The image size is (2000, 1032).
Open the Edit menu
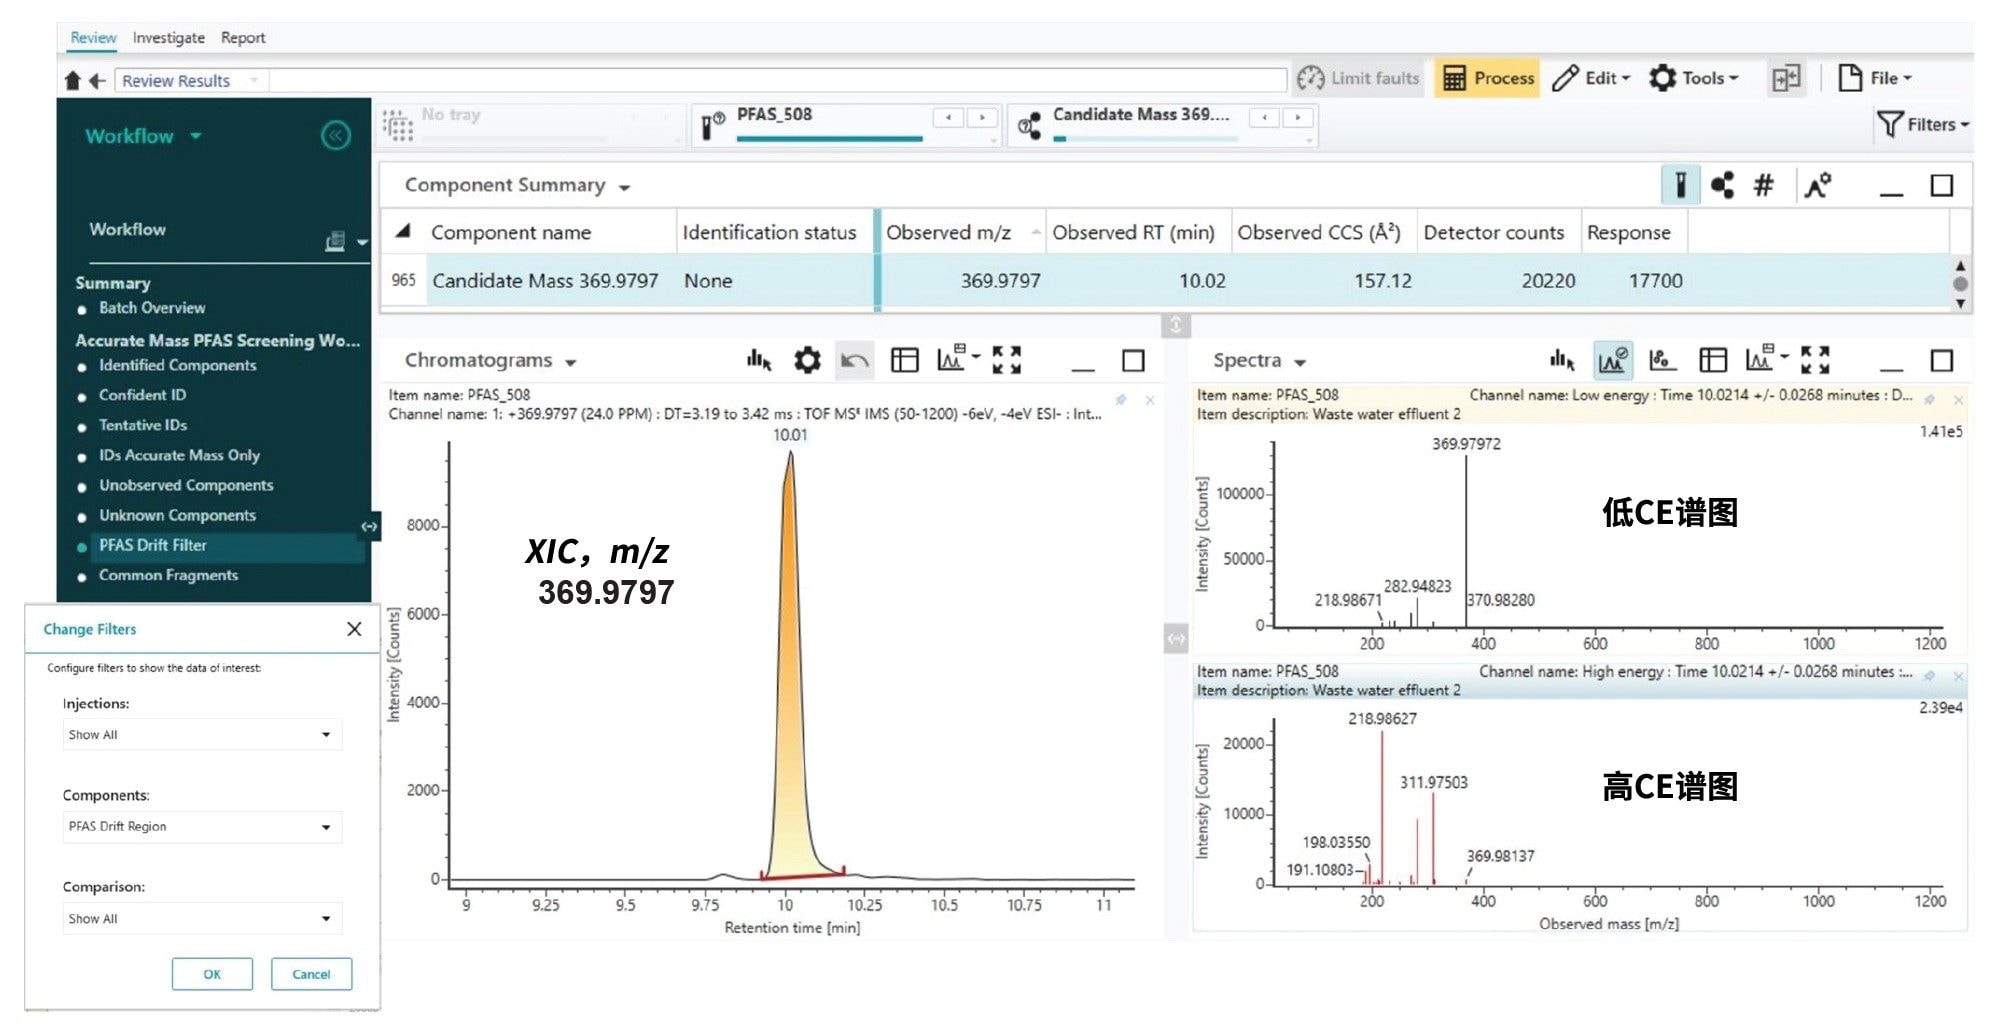coord(1591,78)
